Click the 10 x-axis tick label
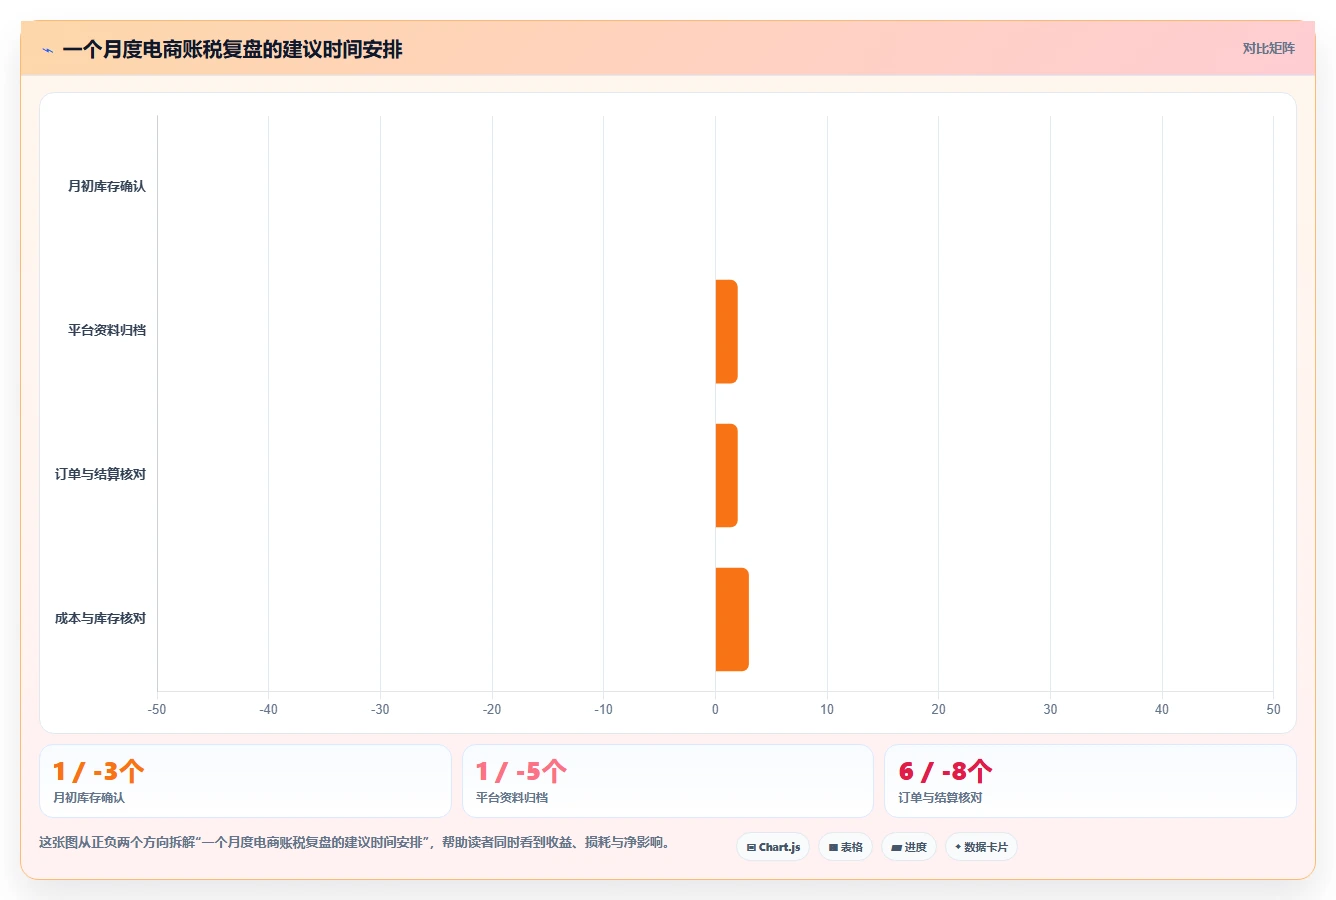The width and height of the screenshot is (1336, 900). pos(827,709)
